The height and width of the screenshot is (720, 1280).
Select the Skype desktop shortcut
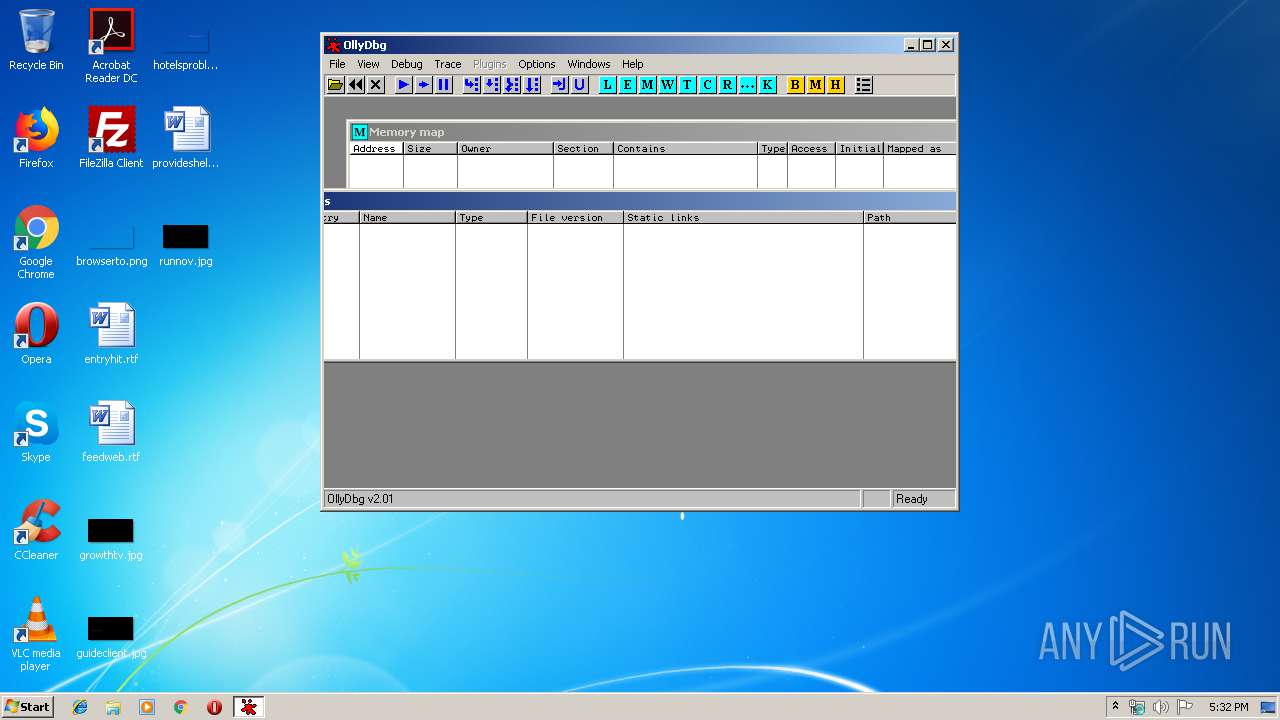[x=36, y=432]
